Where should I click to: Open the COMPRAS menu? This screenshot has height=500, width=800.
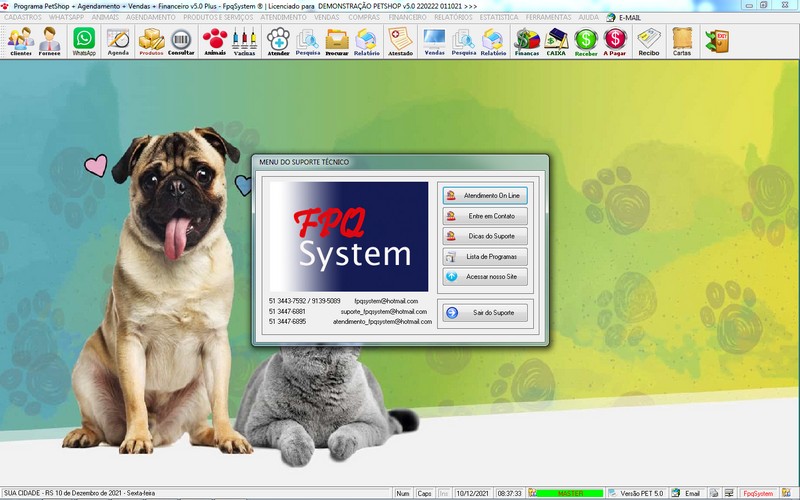(x=364, y=17)
